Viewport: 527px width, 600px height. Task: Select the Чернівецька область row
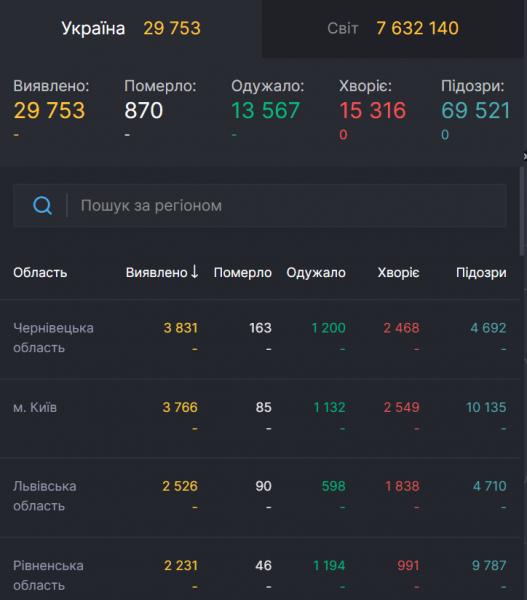[260, 339]
